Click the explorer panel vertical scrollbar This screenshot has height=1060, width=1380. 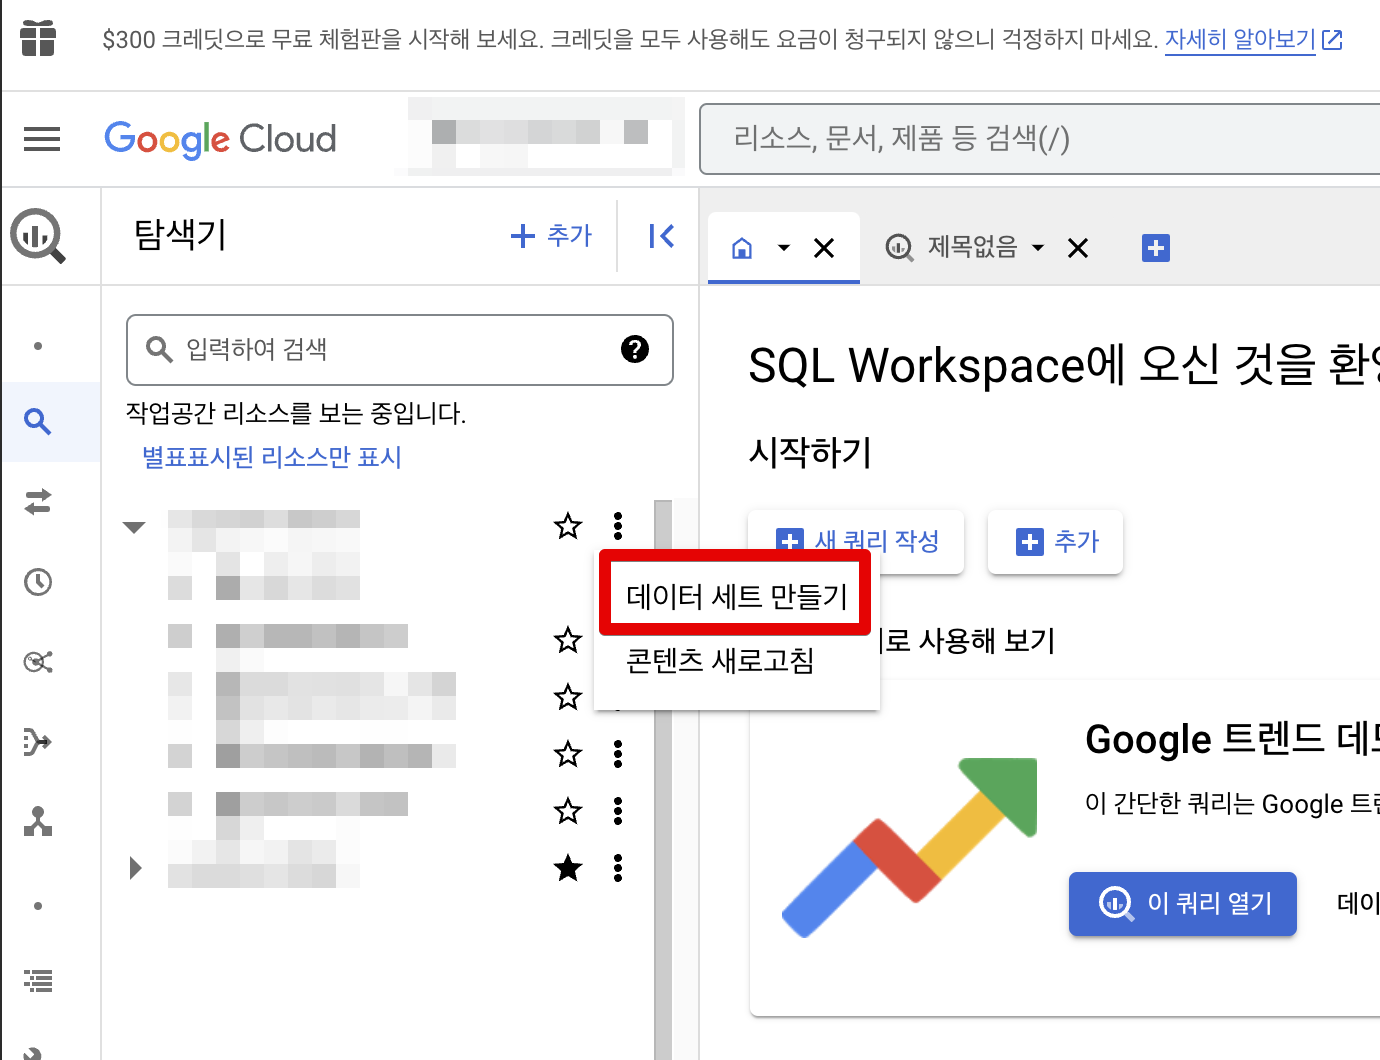click(x=663, y=780)
